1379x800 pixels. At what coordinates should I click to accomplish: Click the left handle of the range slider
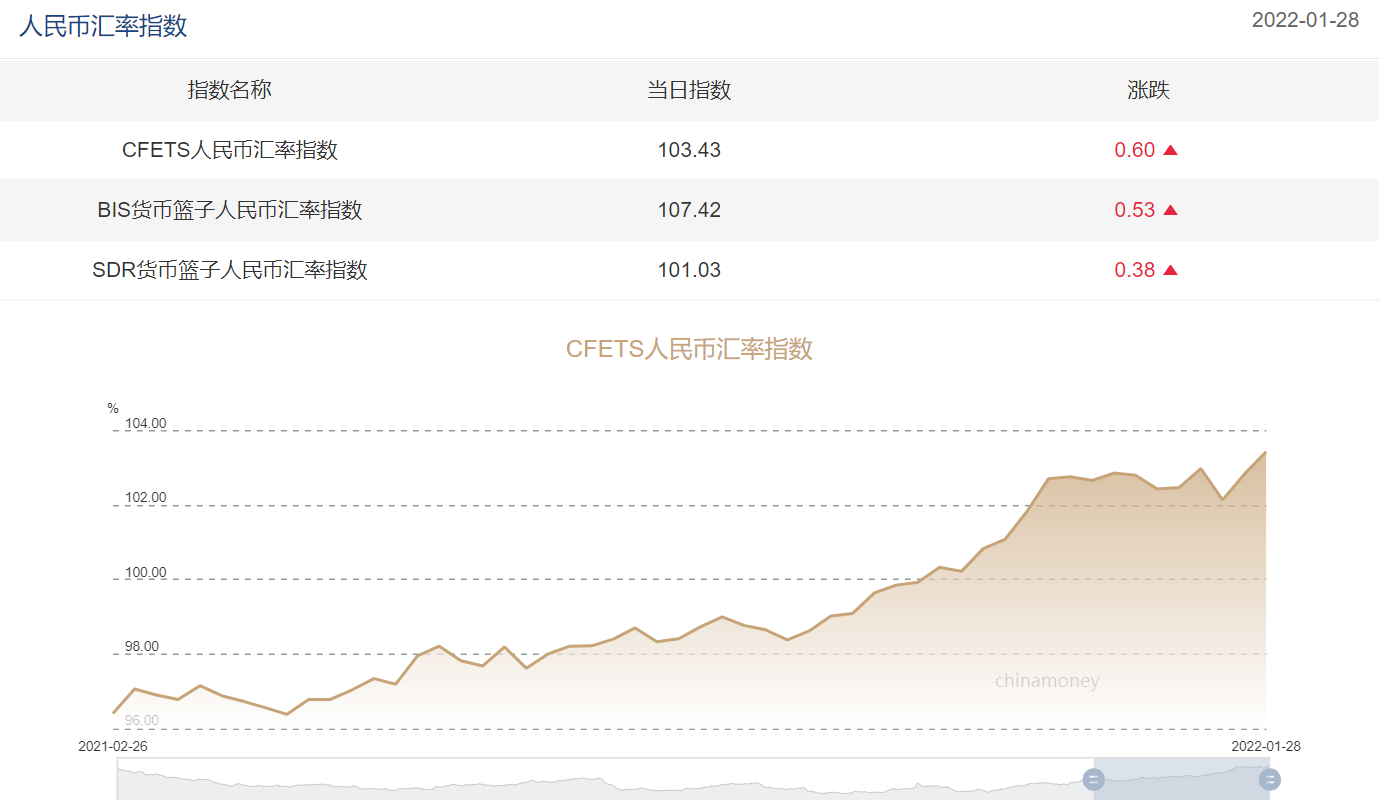[x=1094, y=780]
